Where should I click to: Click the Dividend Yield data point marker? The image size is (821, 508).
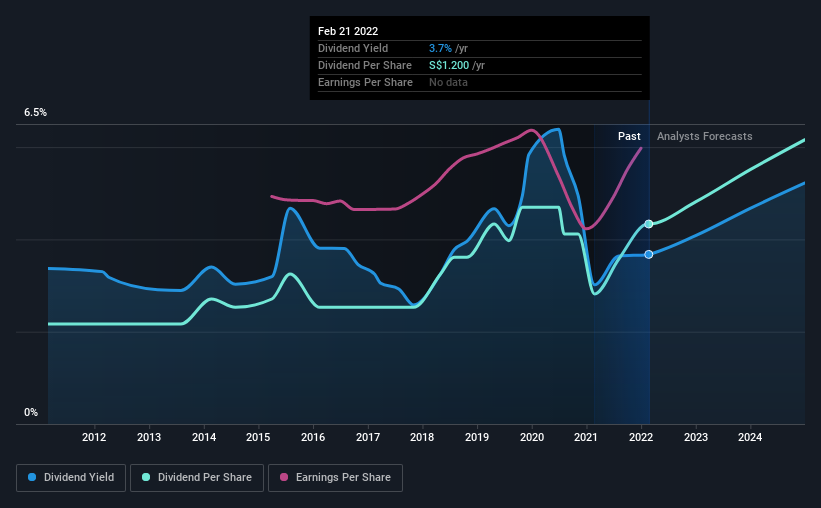[x=649, y=254]
